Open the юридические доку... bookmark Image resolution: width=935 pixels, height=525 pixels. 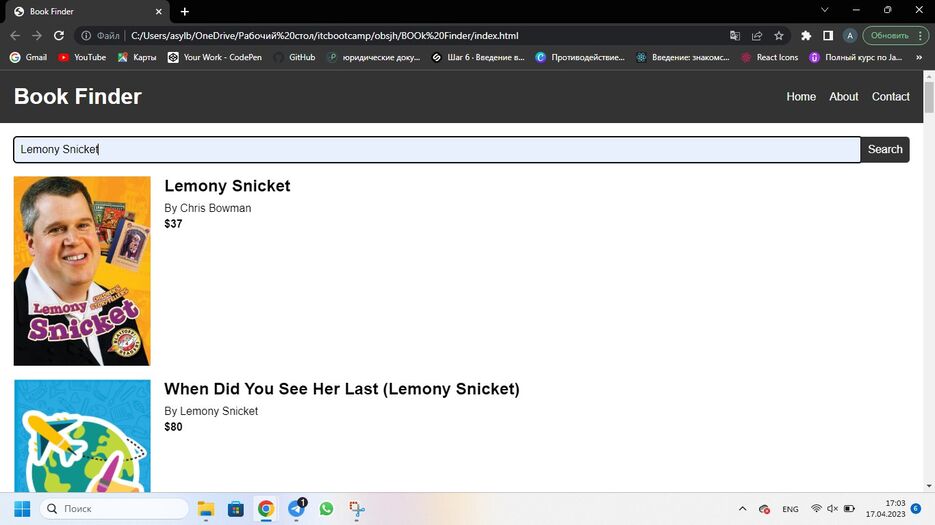pos(374,57)
